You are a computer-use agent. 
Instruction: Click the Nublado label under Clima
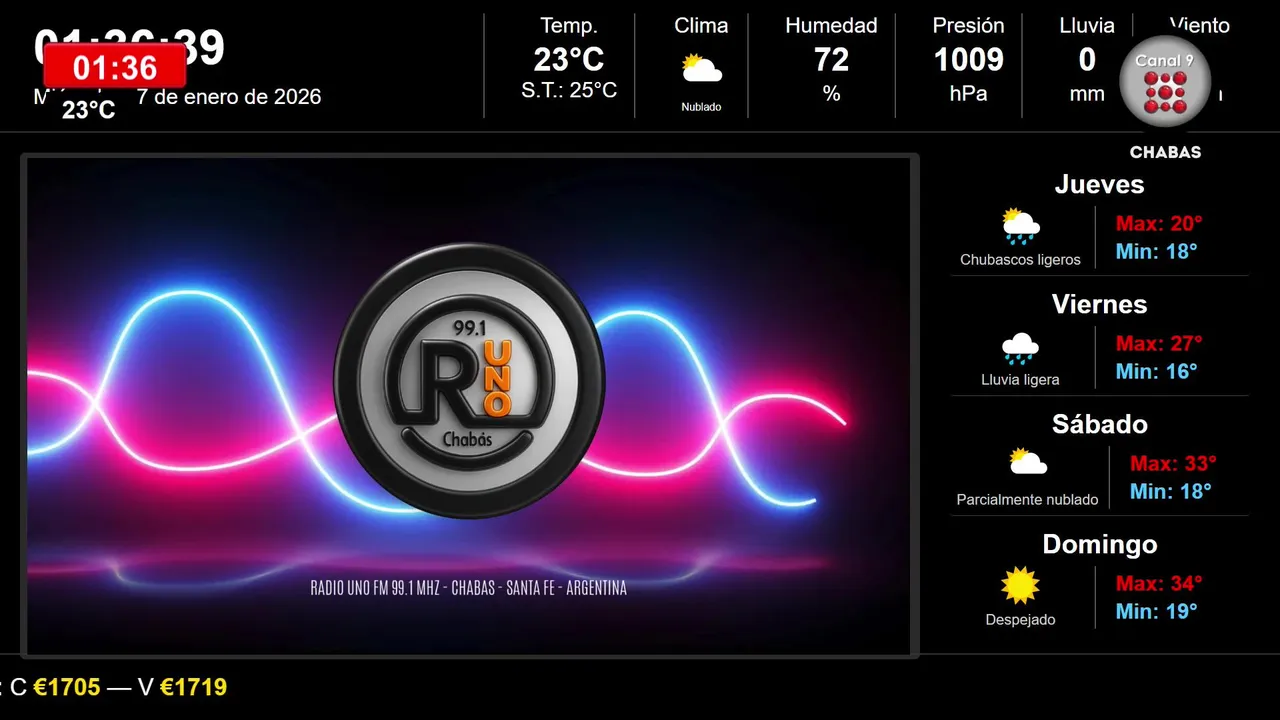pos(701,107)
